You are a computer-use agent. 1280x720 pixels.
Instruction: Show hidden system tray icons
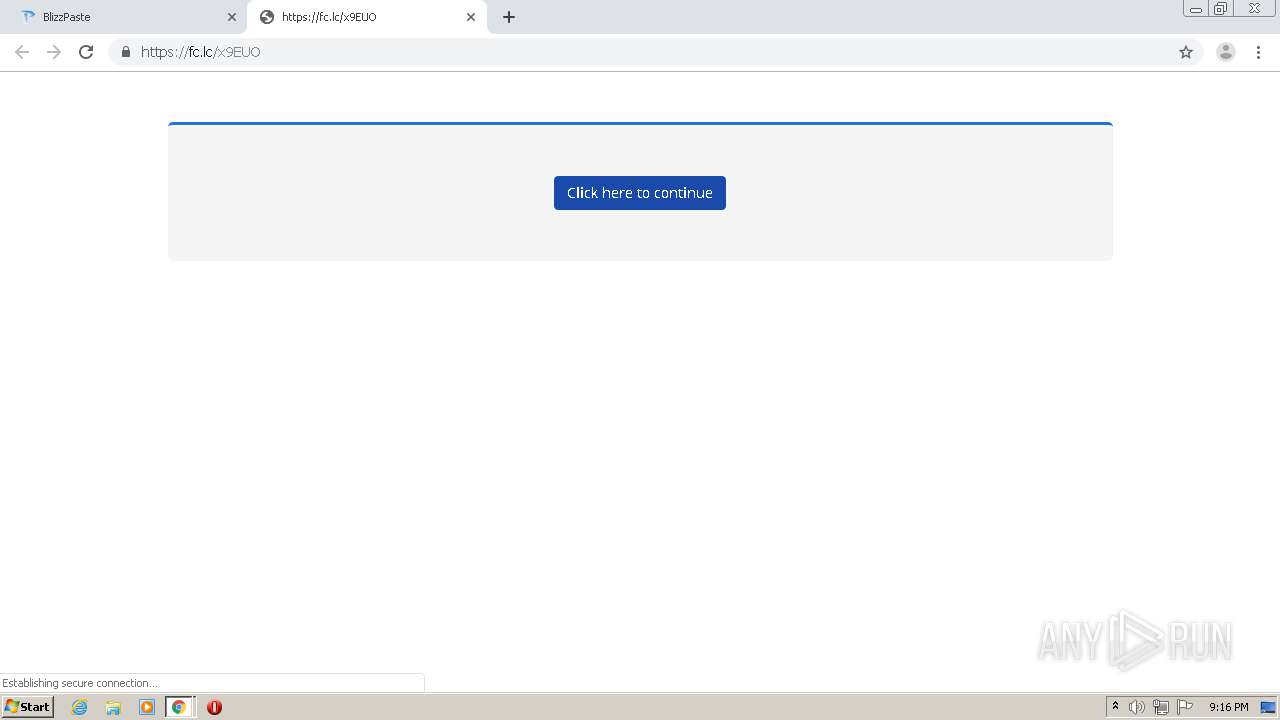click(1115, 707)
